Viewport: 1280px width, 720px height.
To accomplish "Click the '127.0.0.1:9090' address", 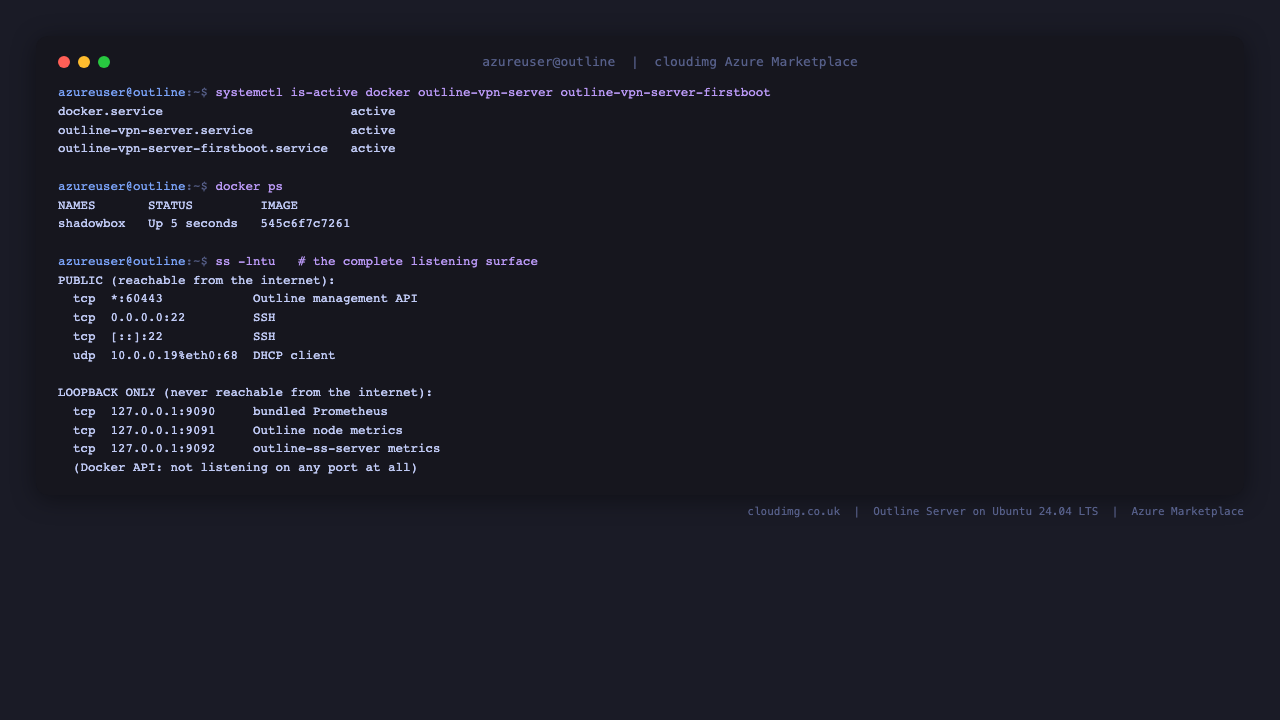I will tap(163, 412).
